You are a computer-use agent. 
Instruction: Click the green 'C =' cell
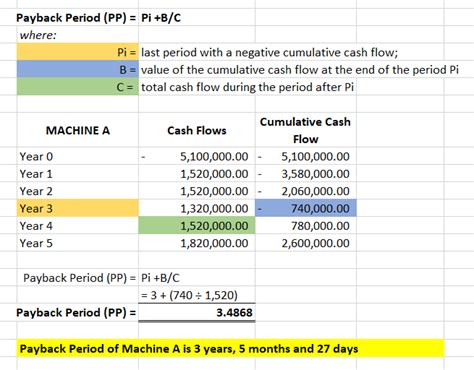coord(77,87)
